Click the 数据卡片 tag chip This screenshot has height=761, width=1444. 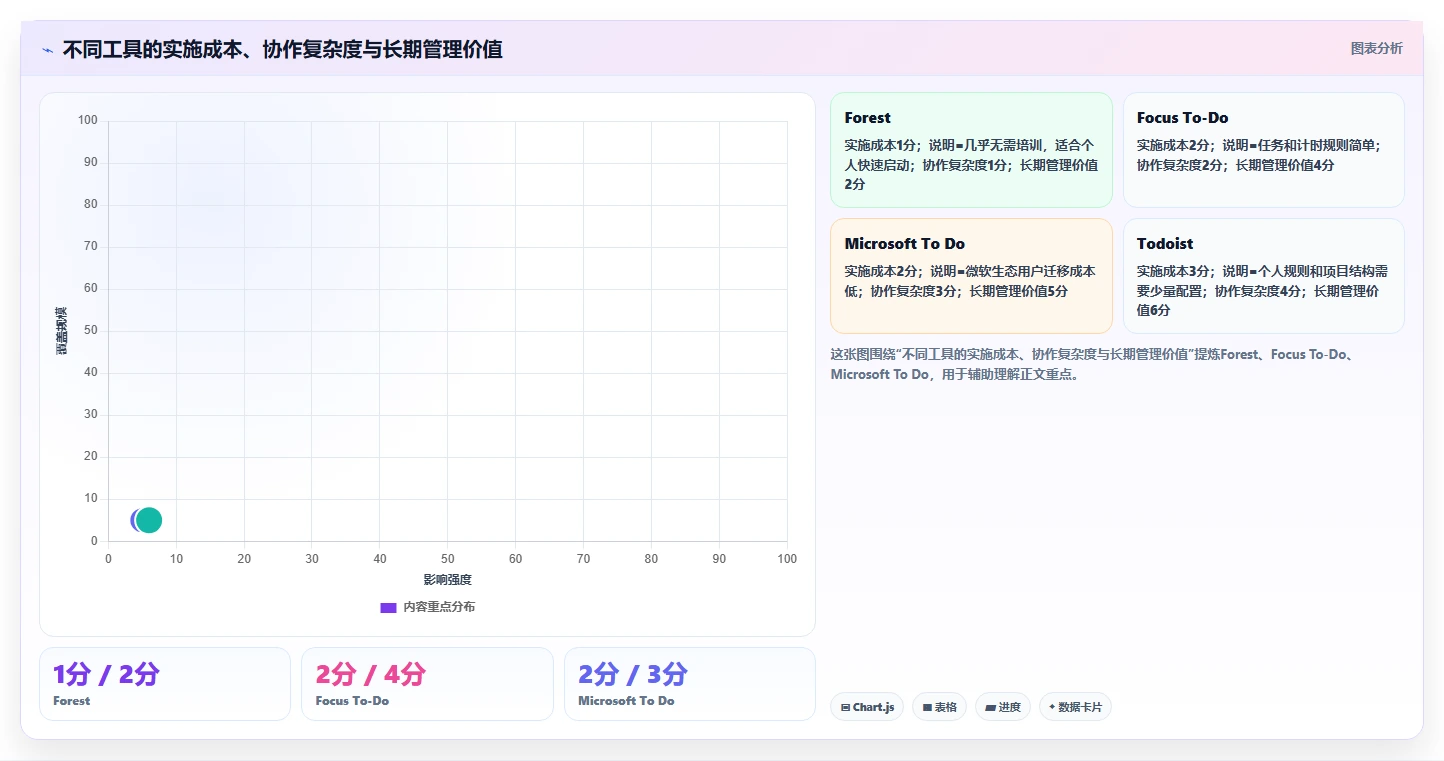(1075, 707)
